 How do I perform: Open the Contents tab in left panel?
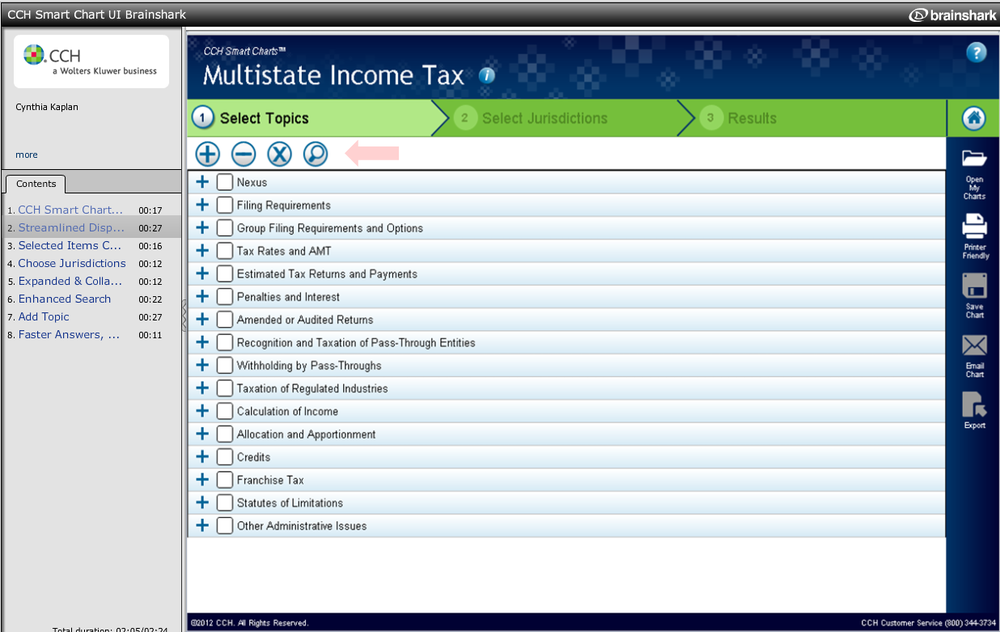(36, 184)
